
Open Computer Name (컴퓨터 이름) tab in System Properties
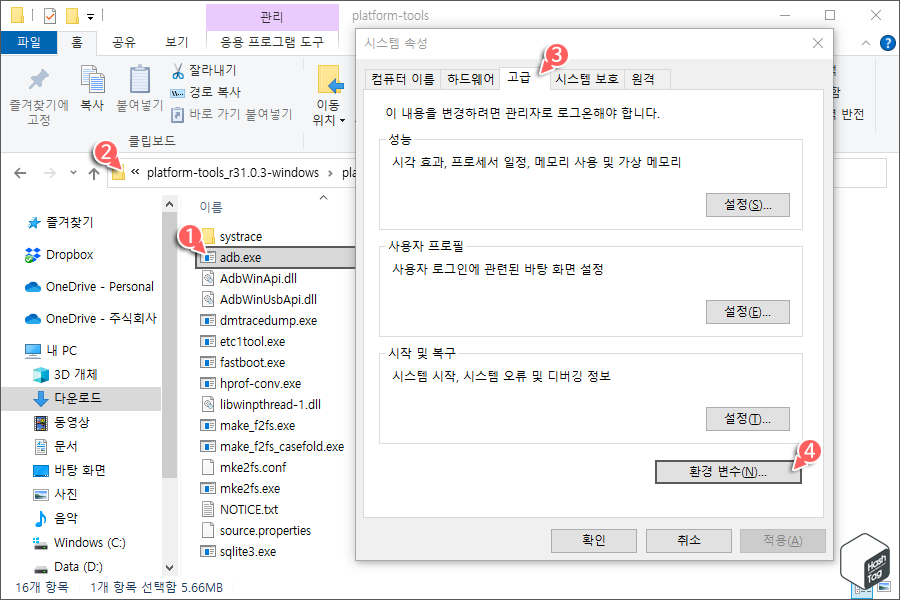[402, 79]
